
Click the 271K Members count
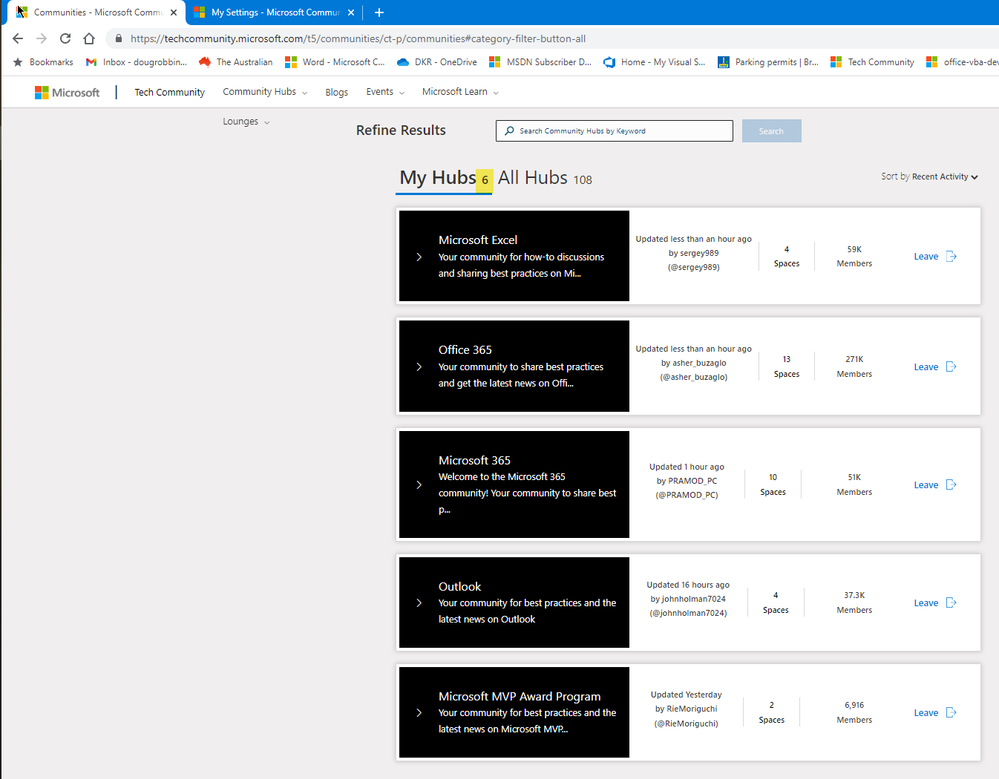854,366
